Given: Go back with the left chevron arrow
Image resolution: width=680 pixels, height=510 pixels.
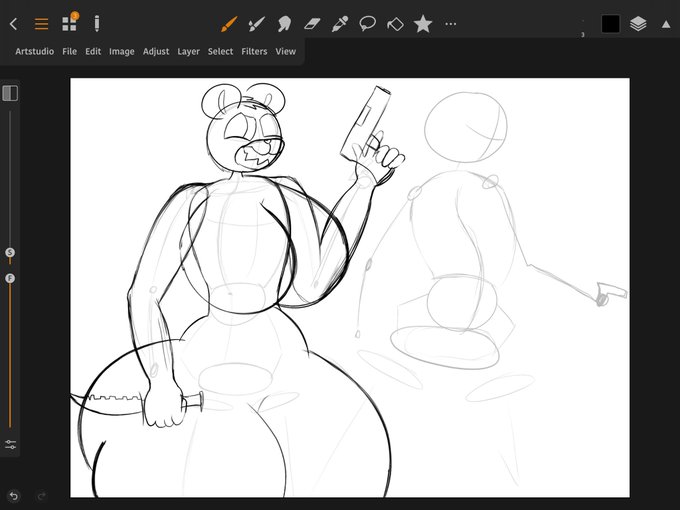Looking at the screenshot, I should (x=13, y=24).
